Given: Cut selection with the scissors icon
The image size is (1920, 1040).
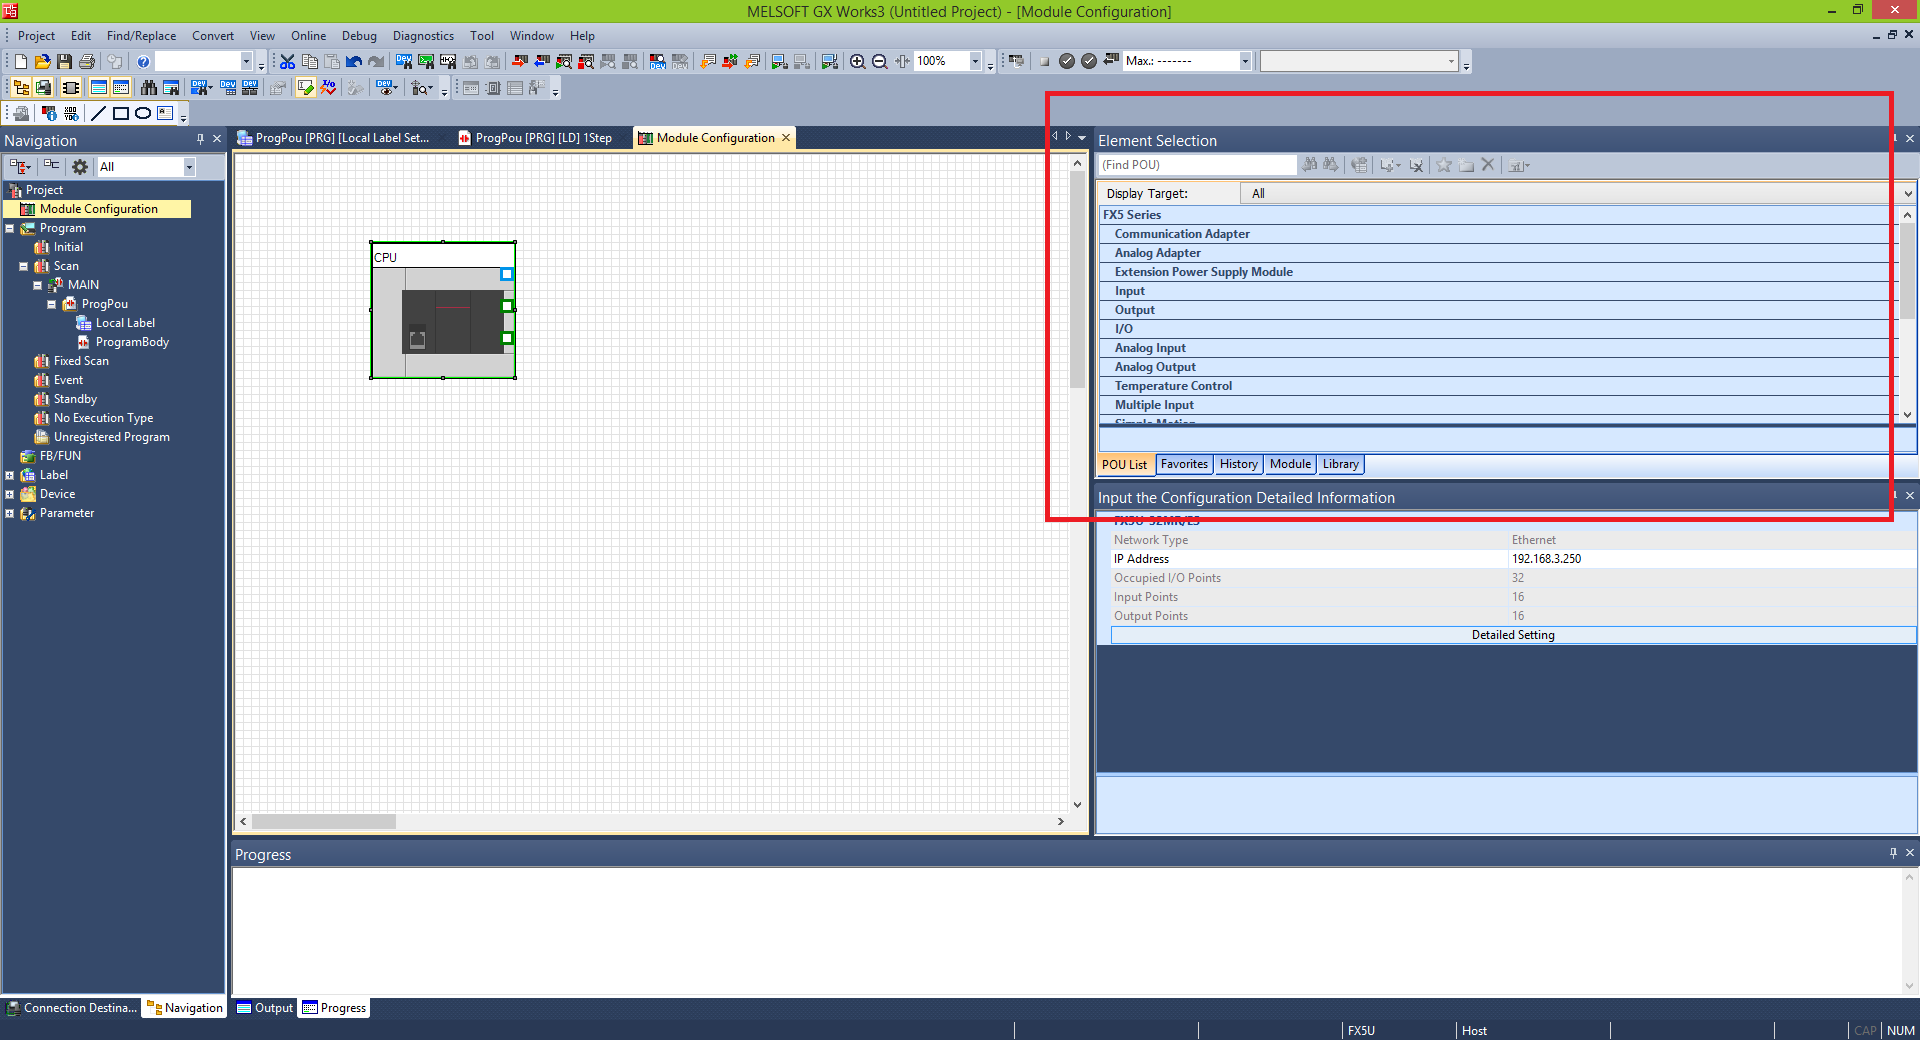Looking at the screenshot, I should [287, 61].
